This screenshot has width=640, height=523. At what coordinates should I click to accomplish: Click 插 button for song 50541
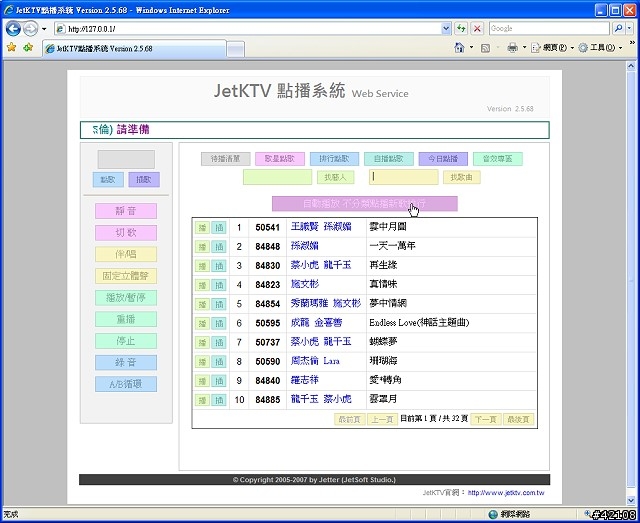tap(219, 227)
